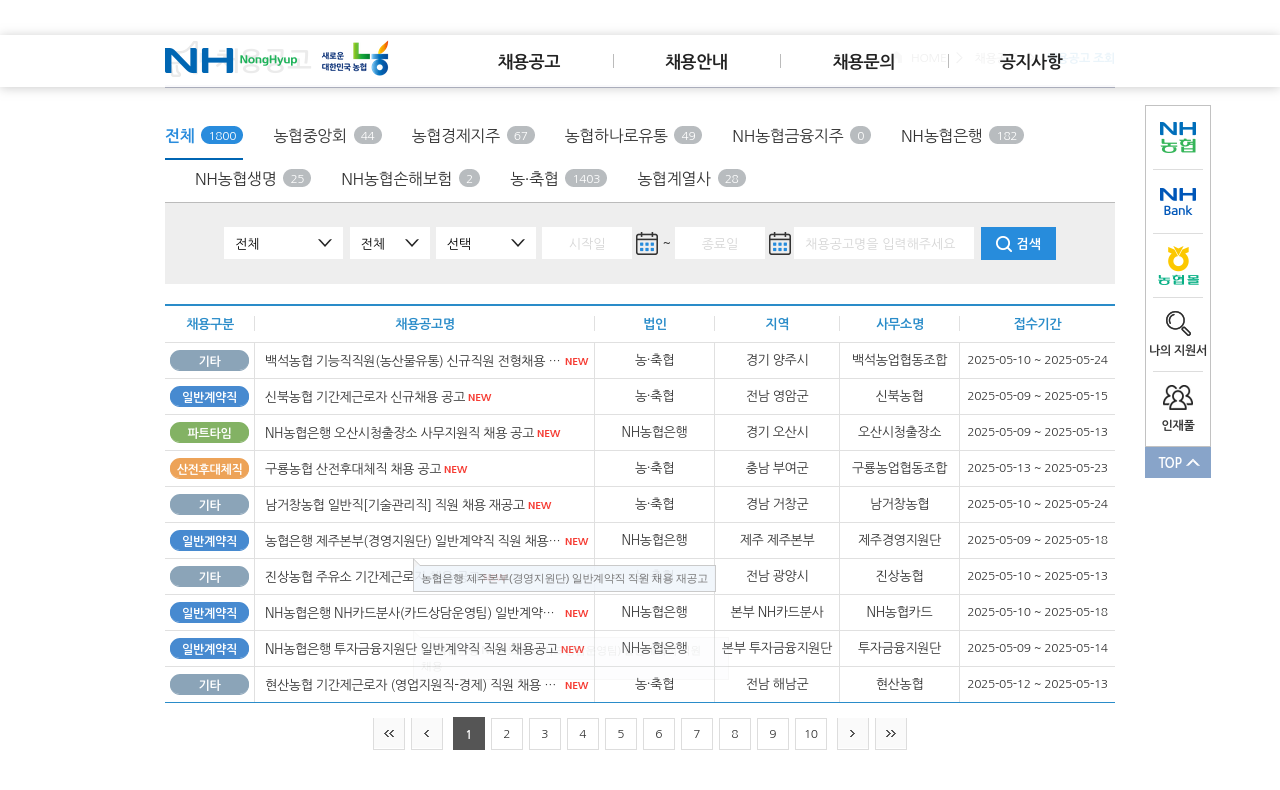Select the 농협경제지주 tab
Viewport: 1280px width, 790px height.
[473, 136]
